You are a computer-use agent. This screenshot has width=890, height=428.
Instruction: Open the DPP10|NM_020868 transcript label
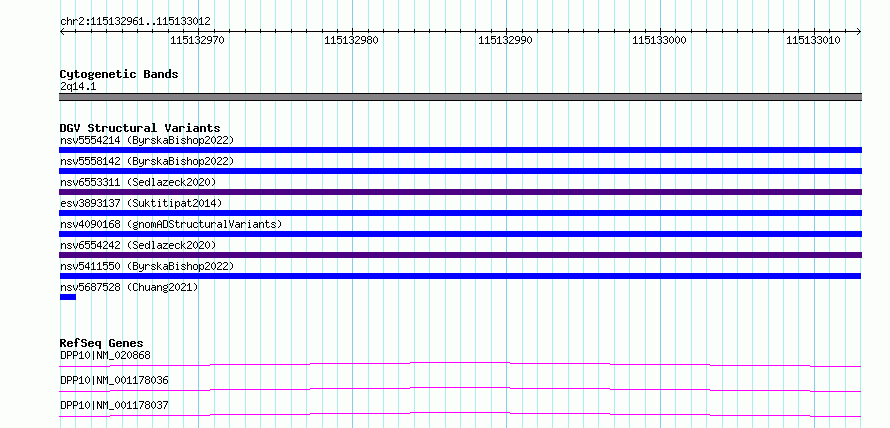105,355
